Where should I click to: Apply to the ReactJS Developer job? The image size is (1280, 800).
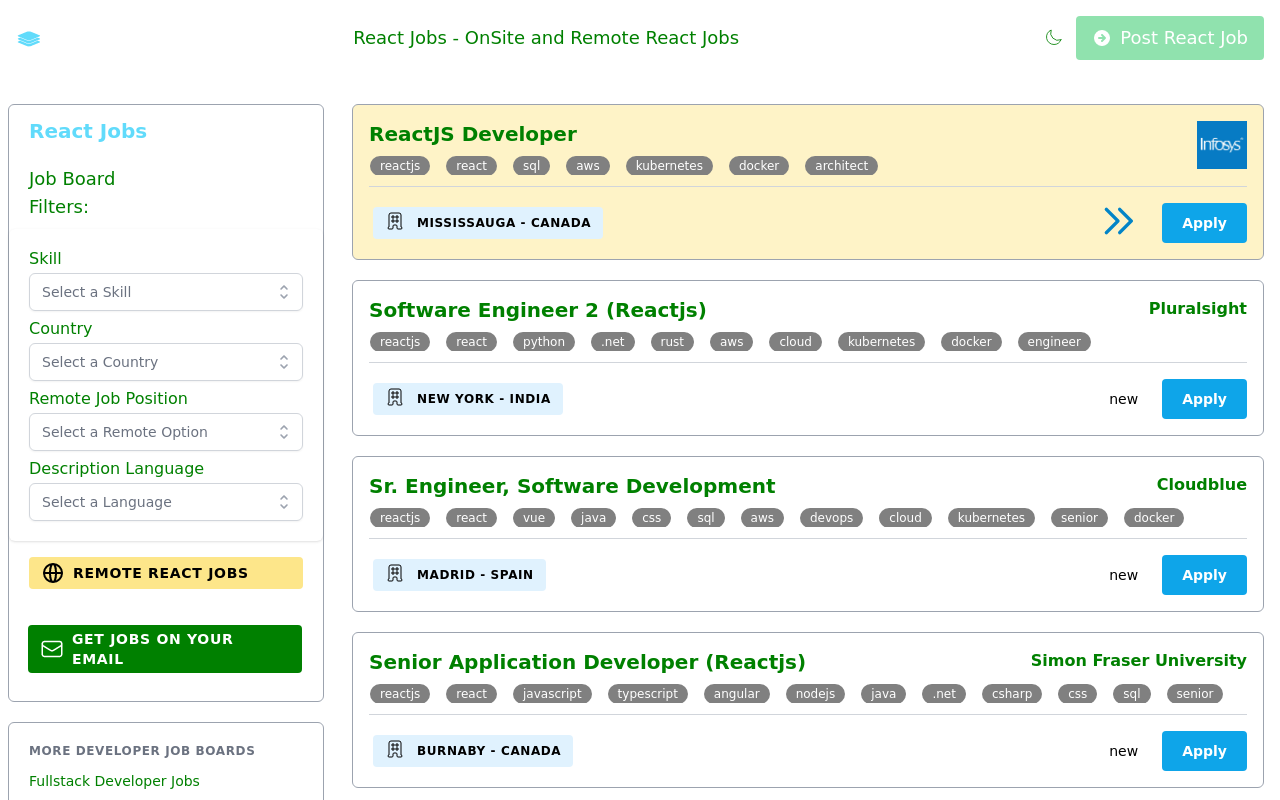coord(1204,223)
